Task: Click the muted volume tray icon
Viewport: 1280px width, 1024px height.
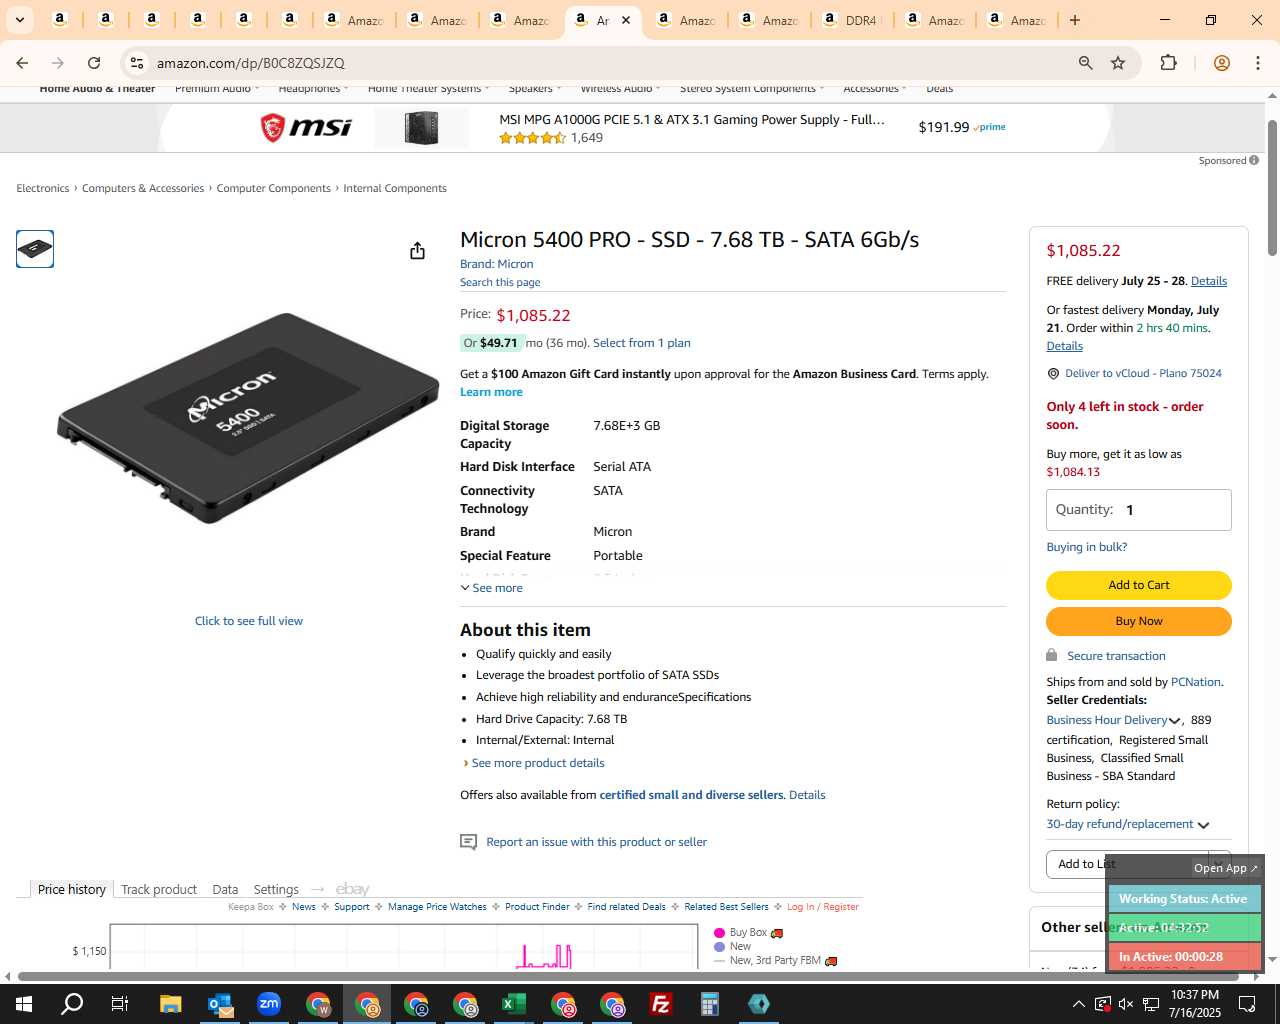Action: [1126, 1004]
